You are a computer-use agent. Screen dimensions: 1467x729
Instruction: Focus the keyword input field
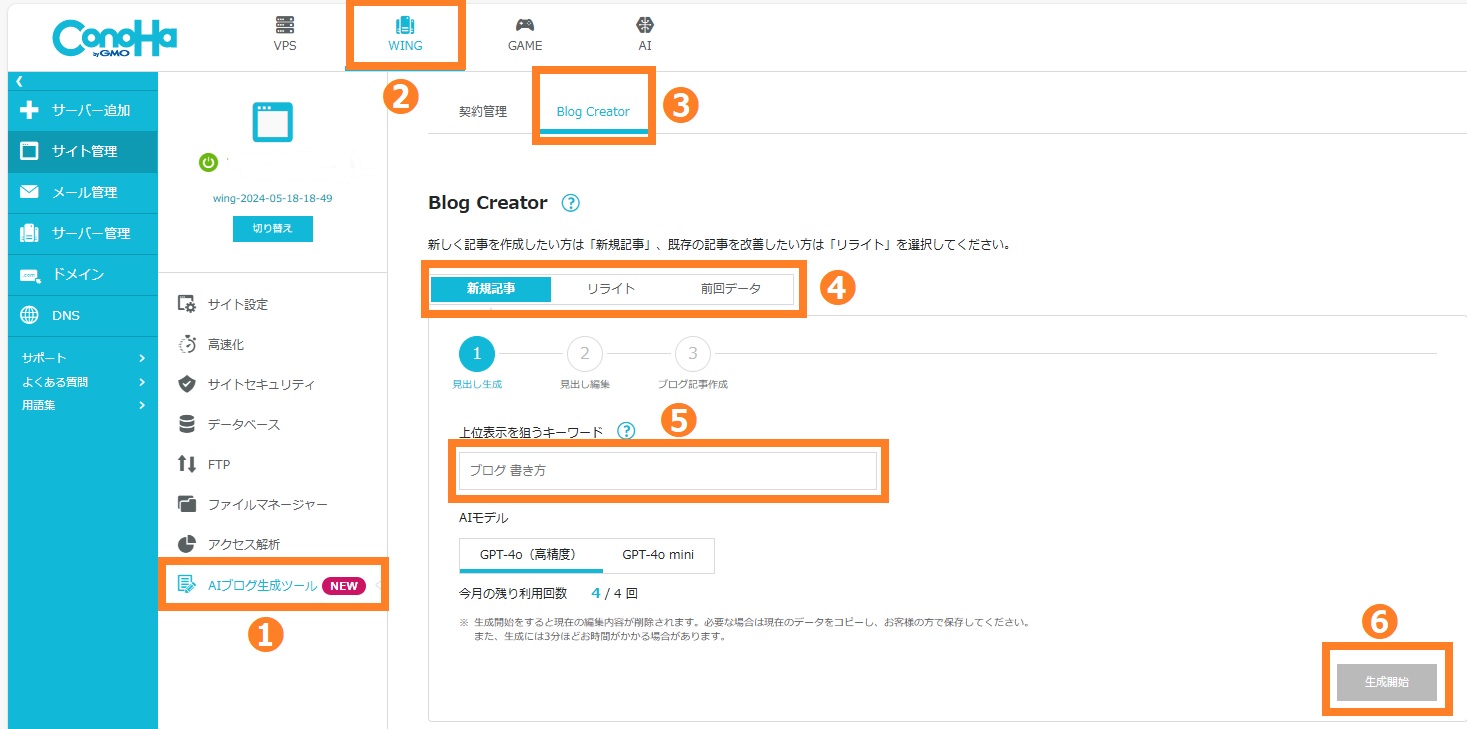point(668,470)
